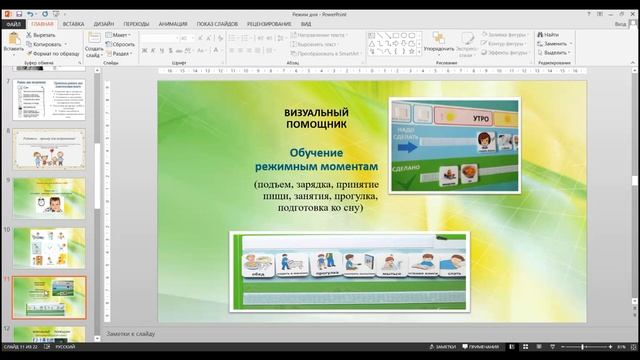Switch to АНИМАЦИЯ (Animation) tab
Screen dimensions: 640x360
coord(173,24)
